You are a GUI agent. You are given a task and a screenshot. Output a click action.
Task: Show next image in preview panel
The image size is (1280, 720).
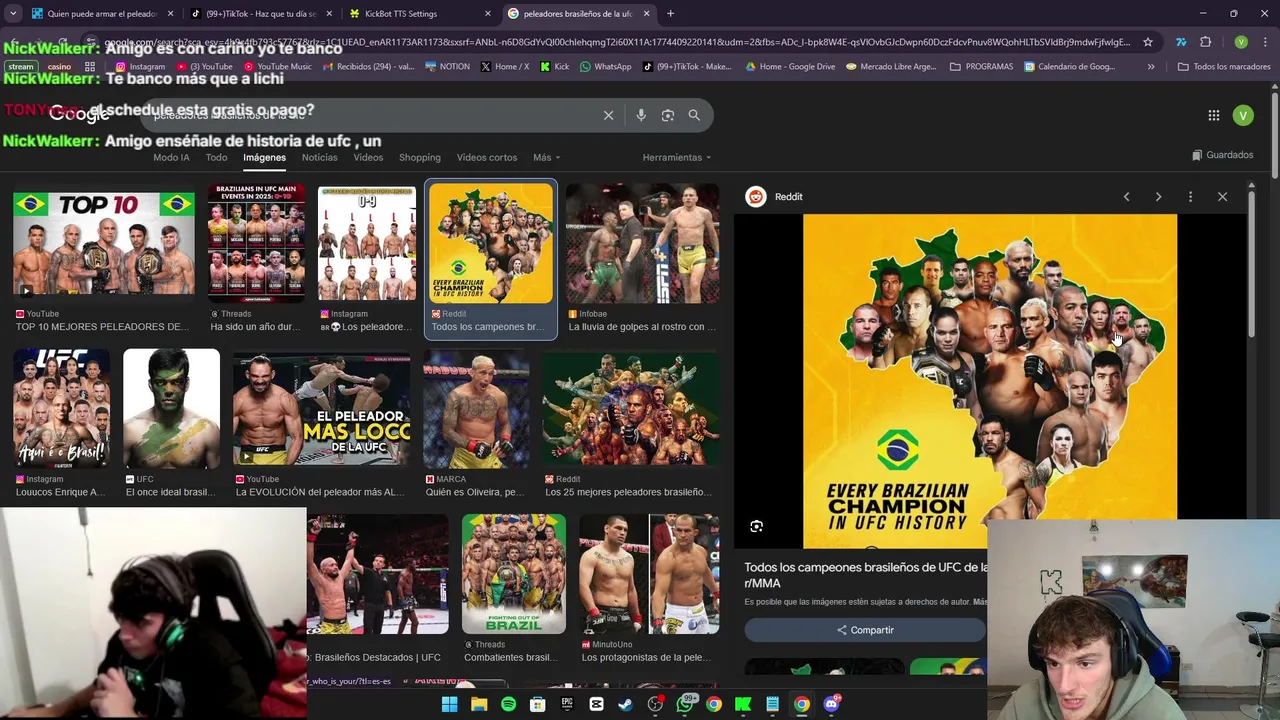coord(1158,197)
